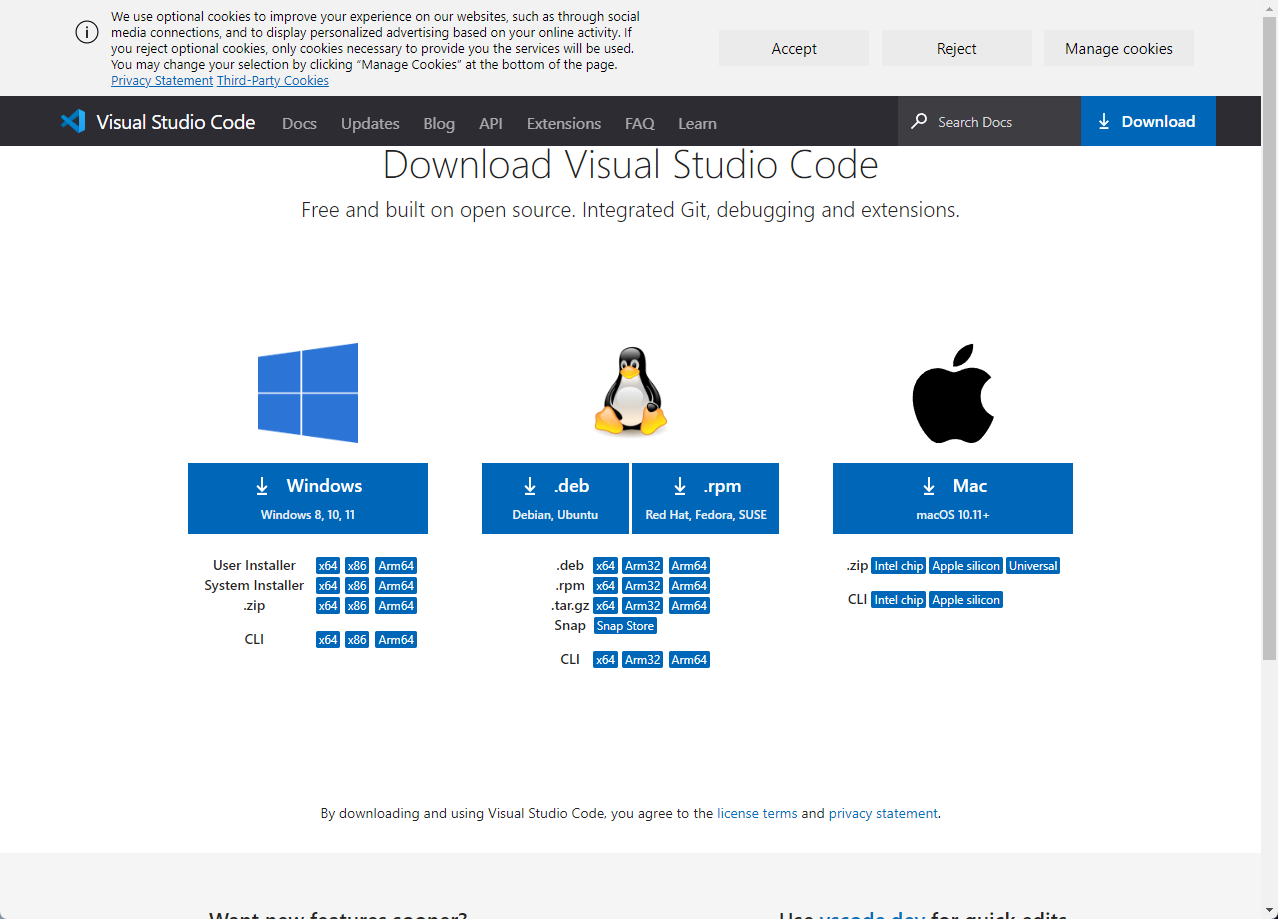The image size is (1278, 919).
Task: Download Windows CLI x86
Action: tap(357, 640)
